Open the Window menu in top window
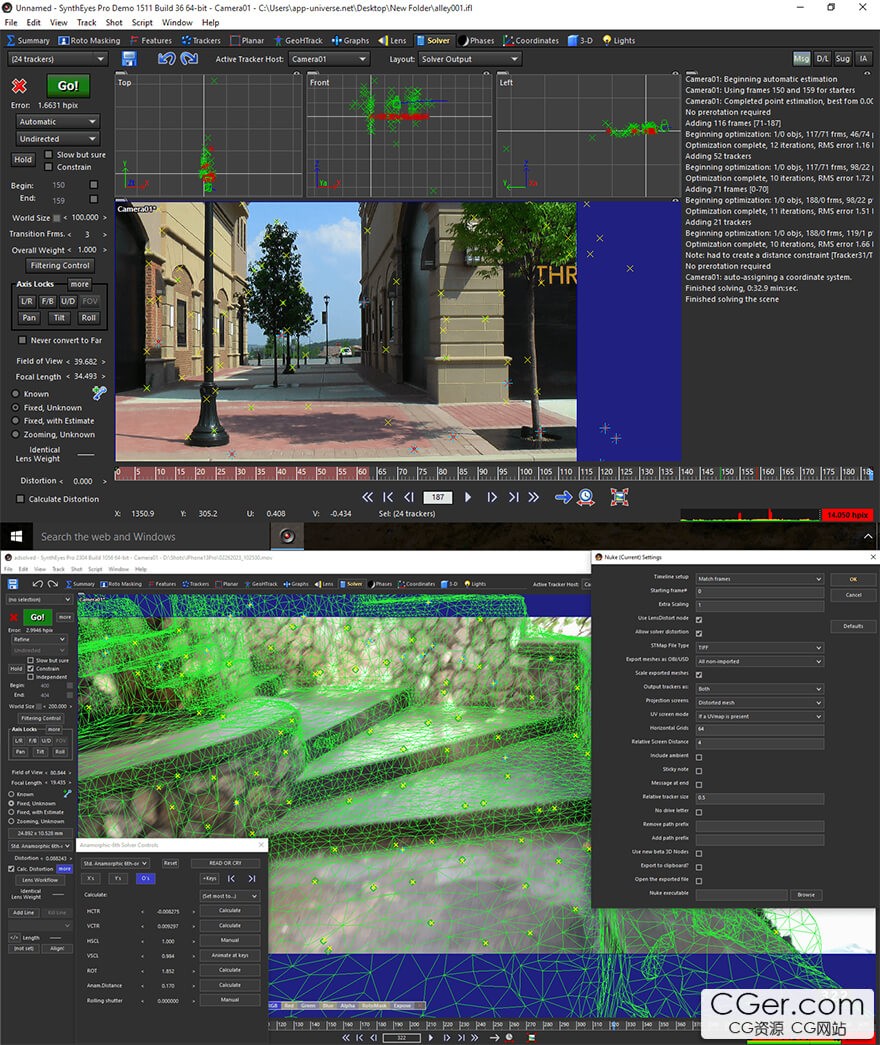880x1045 pixels. coord(177,23)
